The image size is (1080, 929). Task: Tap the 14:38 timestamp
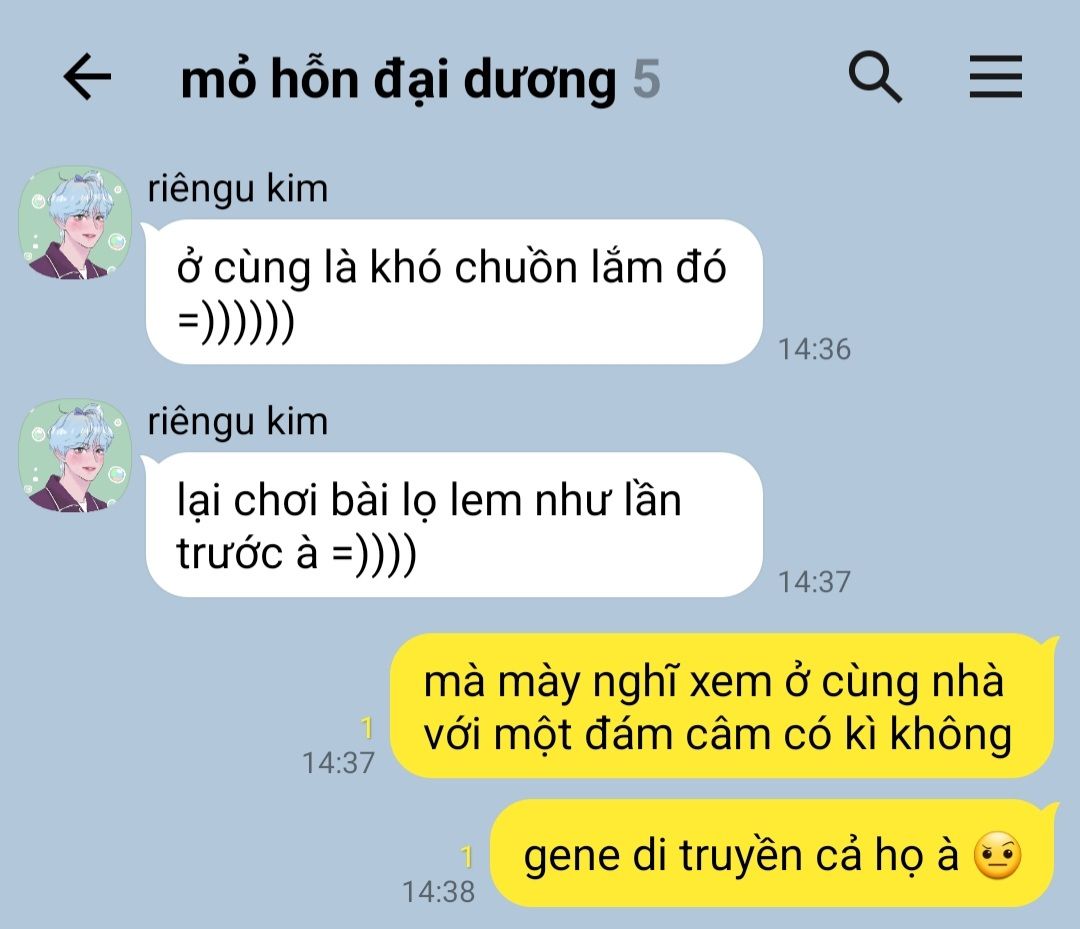pos(439,892)
